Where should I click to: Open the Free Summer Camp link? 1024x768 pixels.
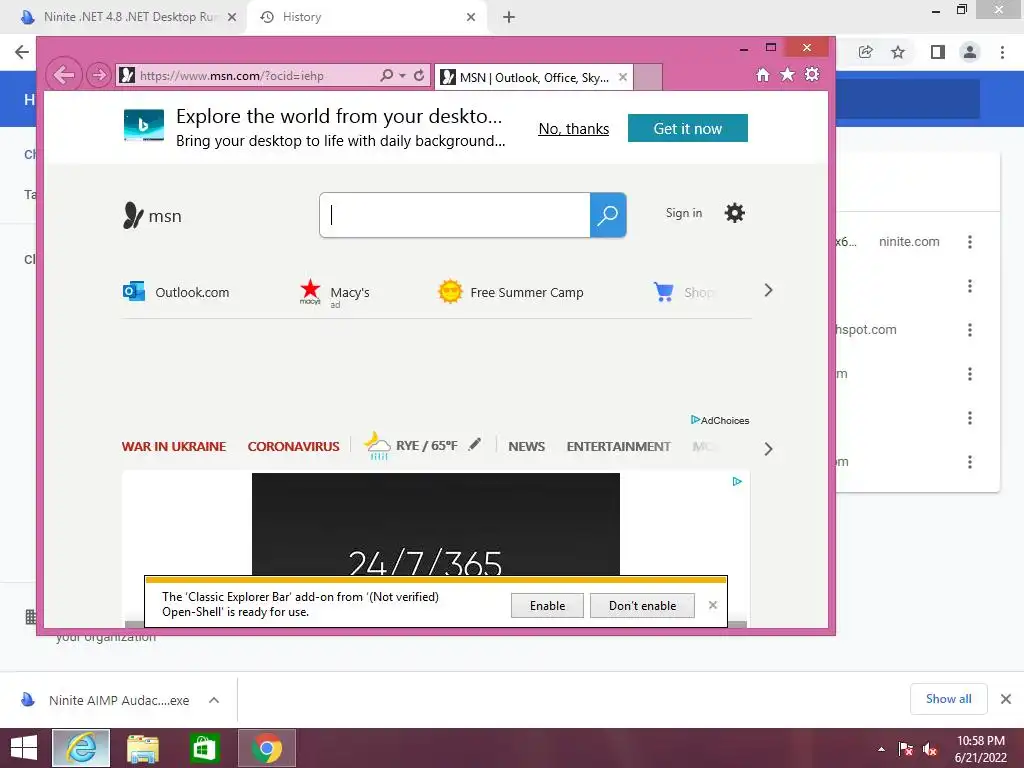point(511,292)
